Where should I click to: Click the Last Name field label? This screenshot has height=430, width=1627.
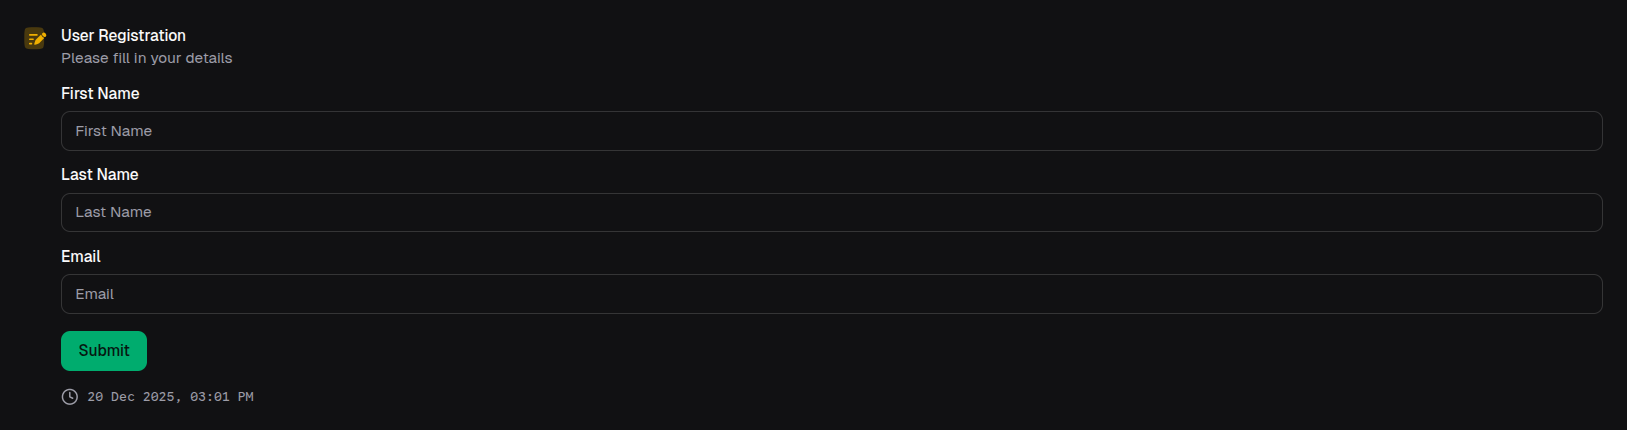(99, 174)
